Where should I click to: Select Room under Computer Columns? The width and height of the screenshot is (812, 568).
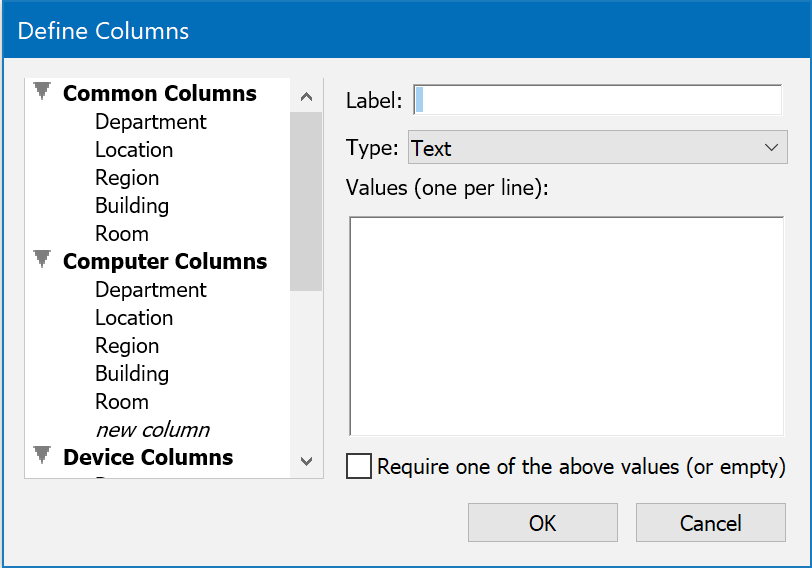coord(122,402)
